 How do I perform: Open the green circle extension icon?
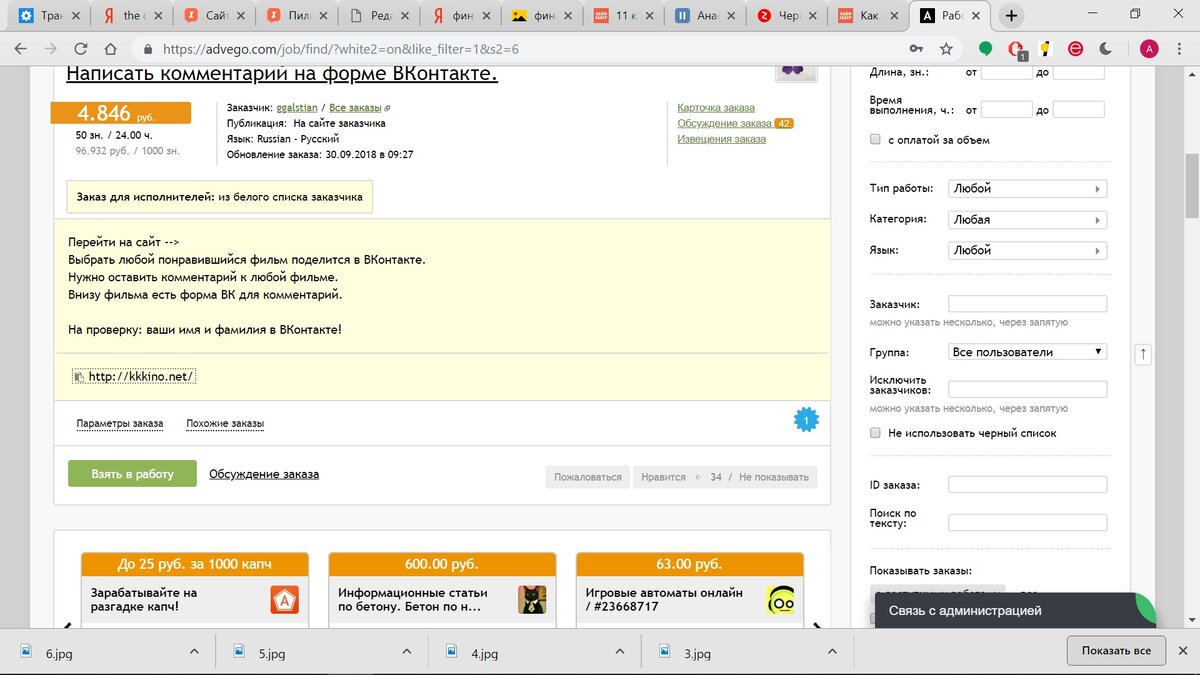[x=985, y=48]
